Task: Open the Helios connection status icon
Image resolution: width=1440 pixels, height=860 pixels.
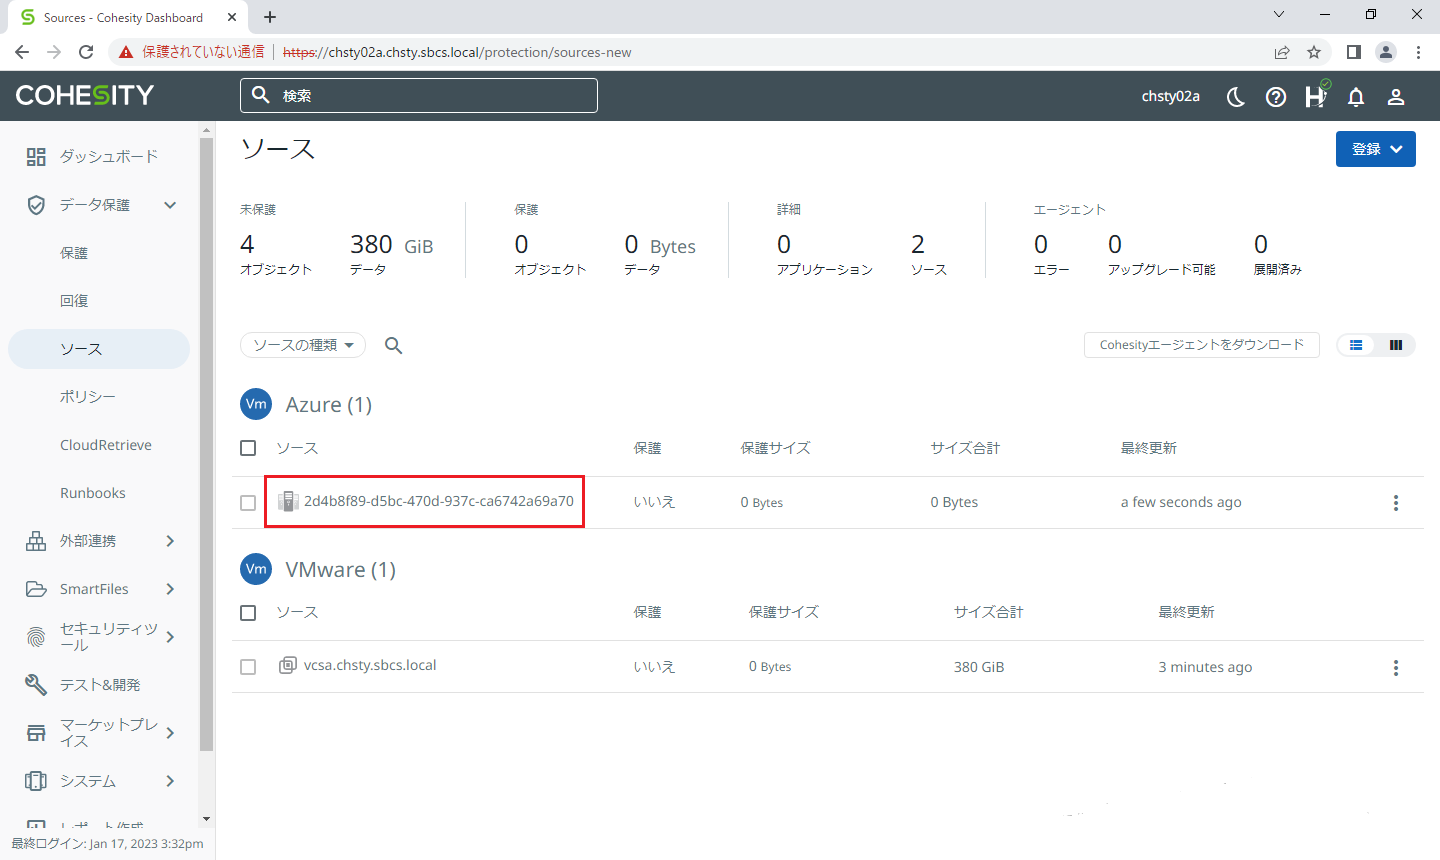Action: [x=1316, y=96]
